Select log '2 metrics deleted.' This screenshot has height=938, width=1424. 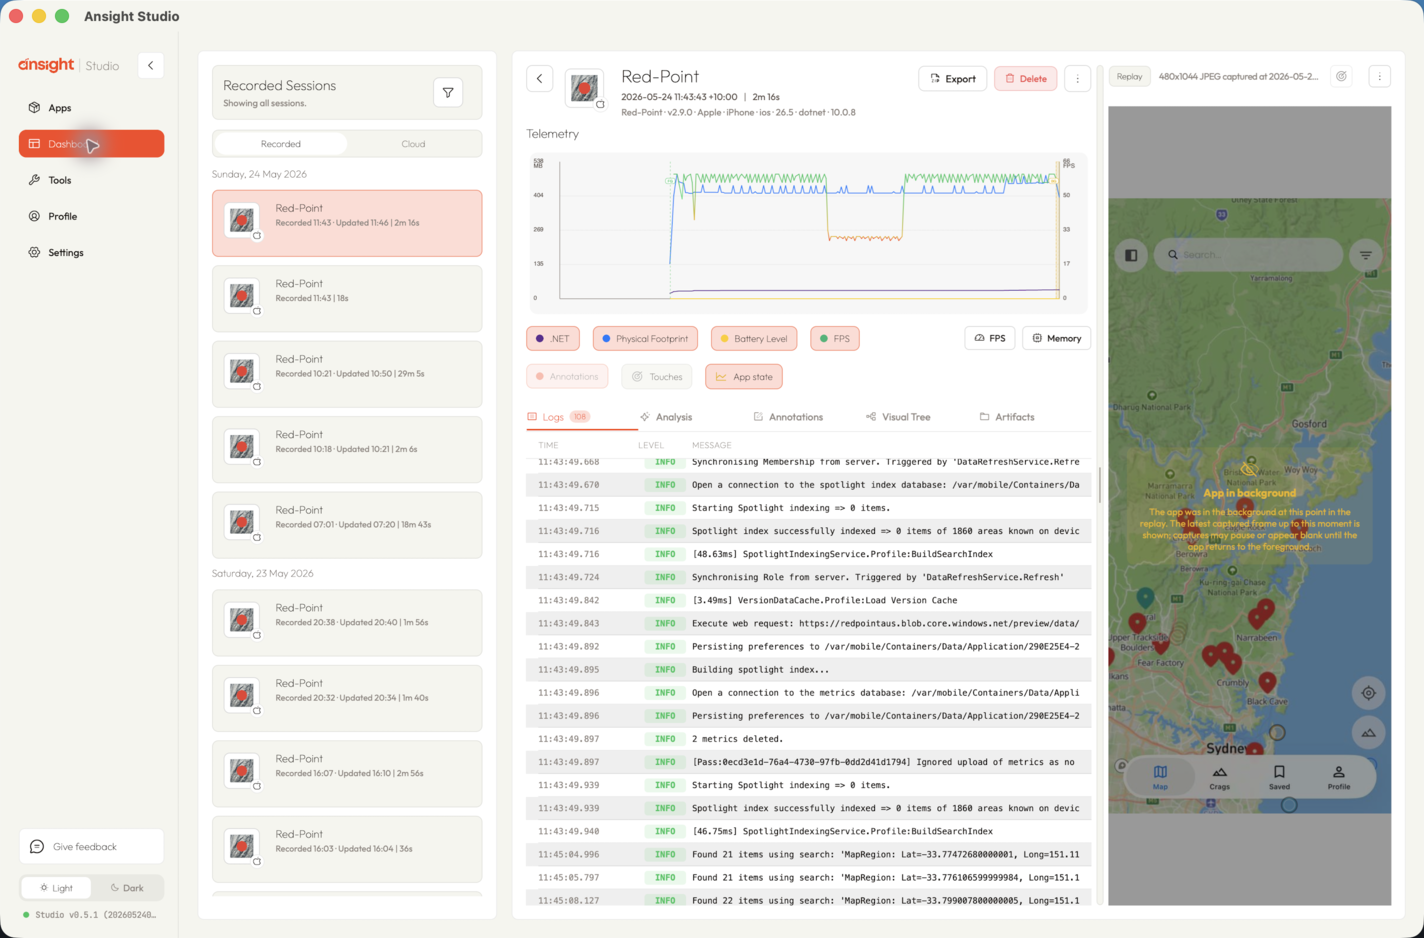(808, 739)
